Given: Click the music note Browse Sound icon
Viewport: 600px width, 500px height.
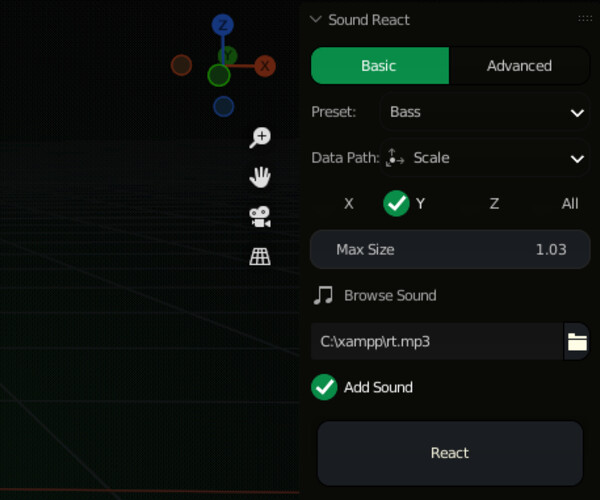Looking at the screenshot, I should tap(323, 295).
